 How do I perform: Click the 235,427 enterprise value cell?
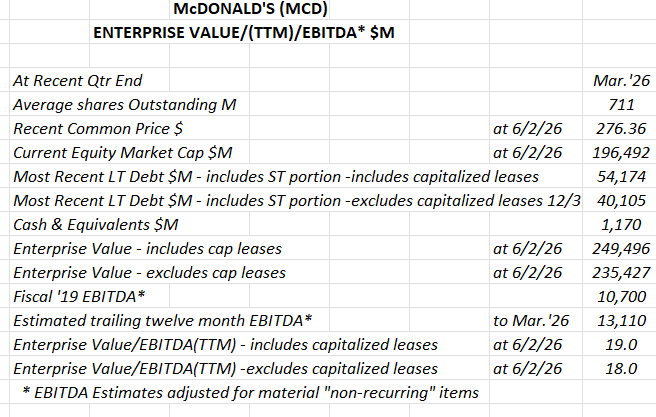pos(621,273)
